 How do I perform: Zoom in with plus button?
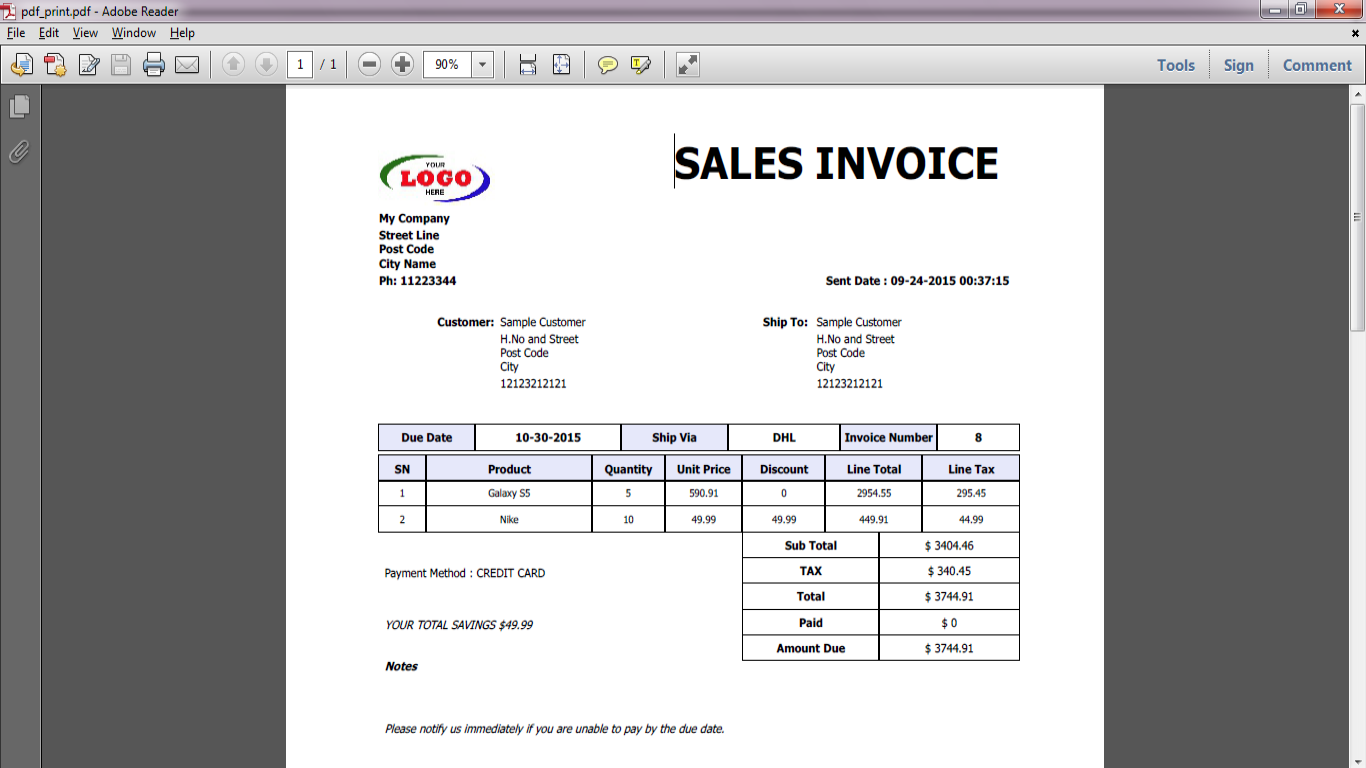coord(402,65)
